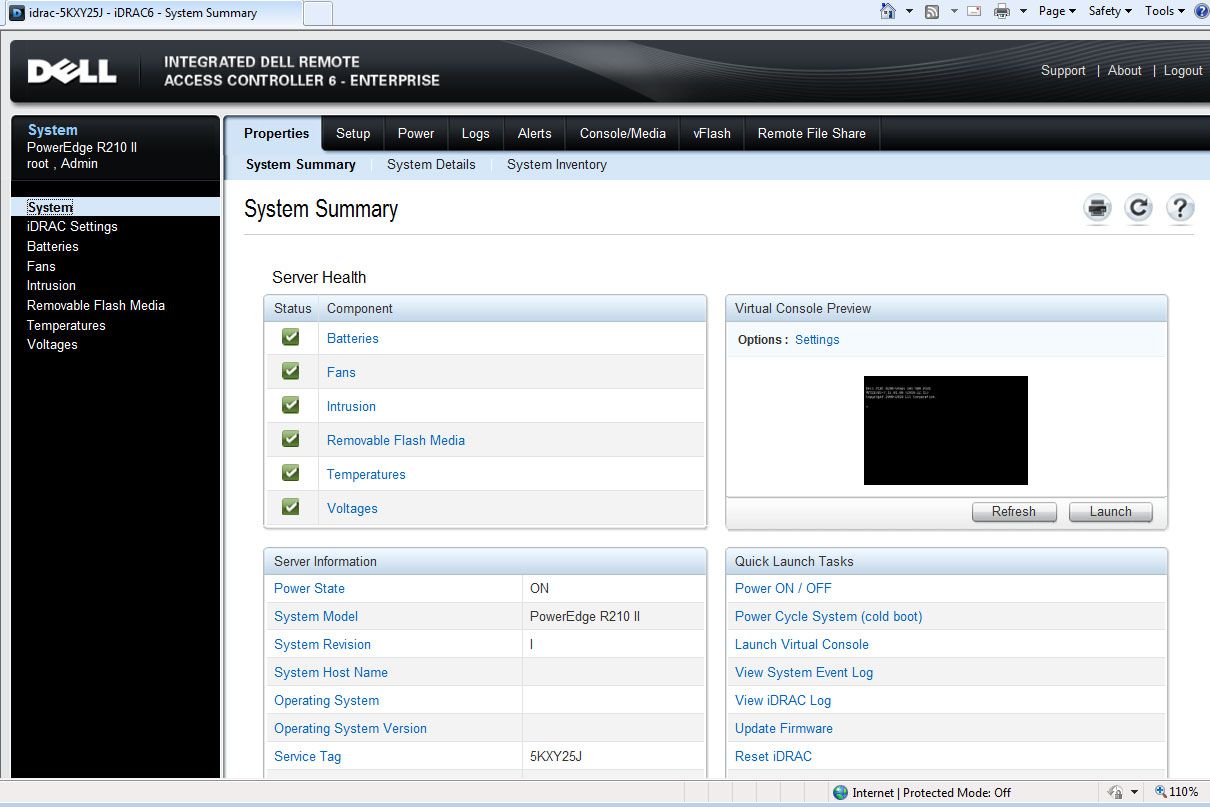Viewport: 1210px width, 807px height.
Task: Click the green status check for Batteries
Action: point(291,337)
